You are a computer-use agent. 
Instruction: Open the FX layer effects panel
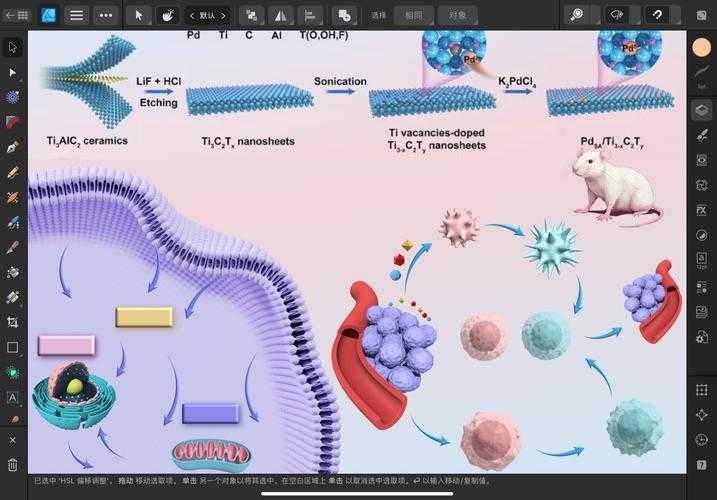[701, 210]
